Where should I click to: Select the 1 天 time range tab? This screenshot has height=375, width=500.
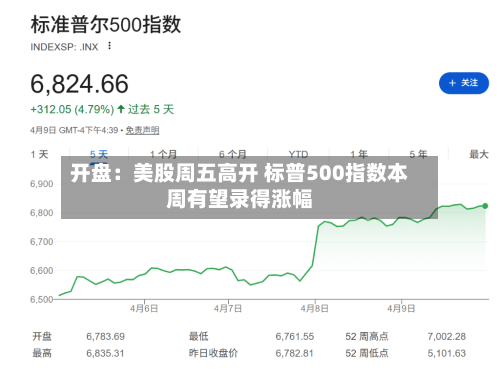tap(39, 154)
